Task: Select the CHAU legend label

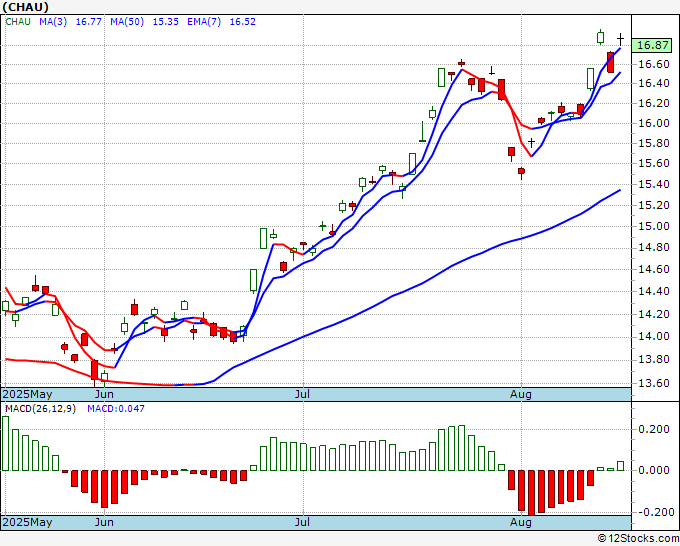Action: coord(18,22)
